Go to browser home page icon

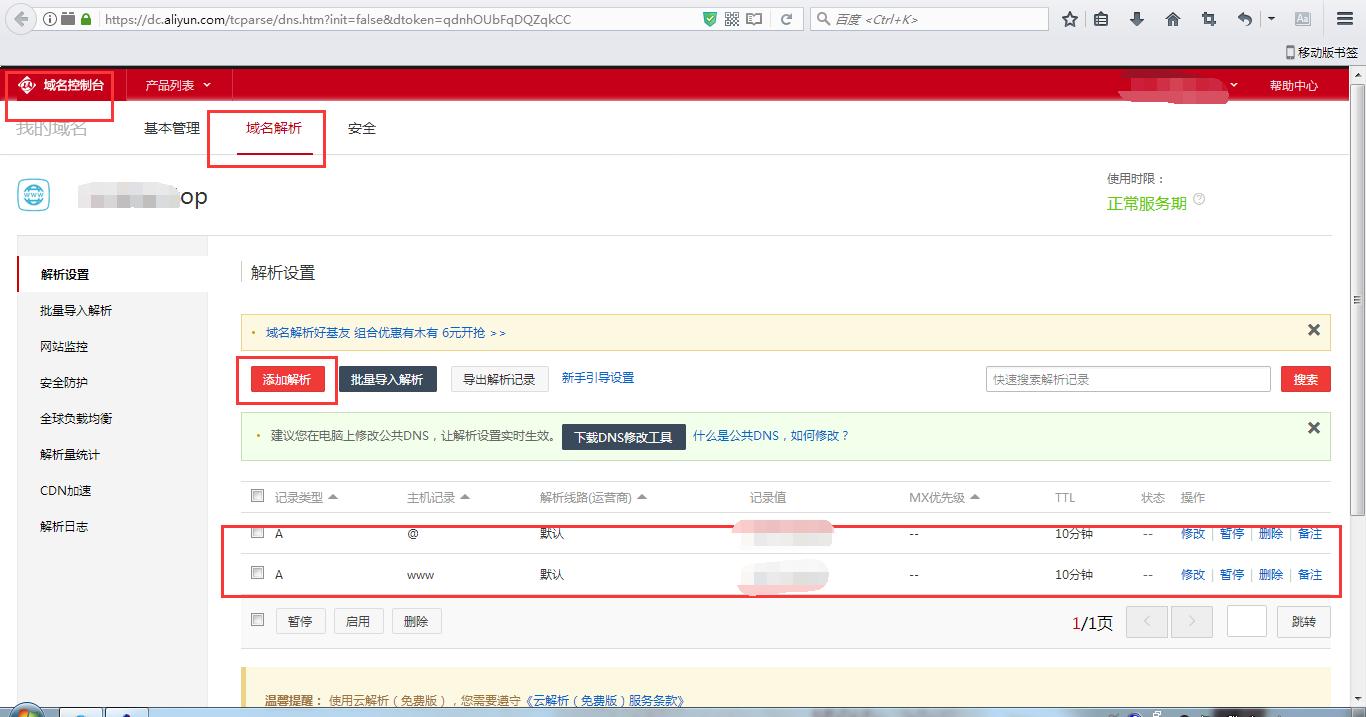1173,19
